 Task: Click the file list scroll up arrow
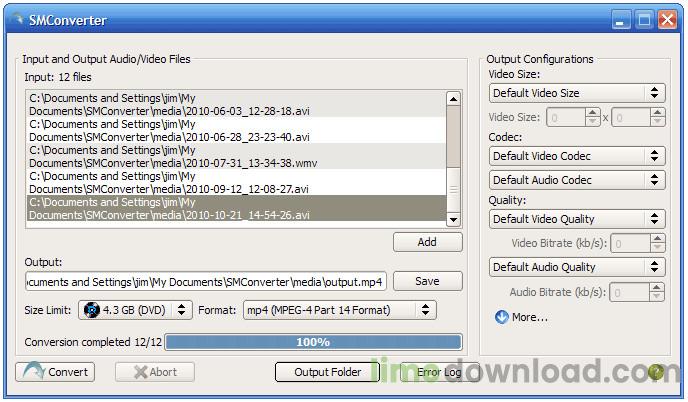[453, 98]
